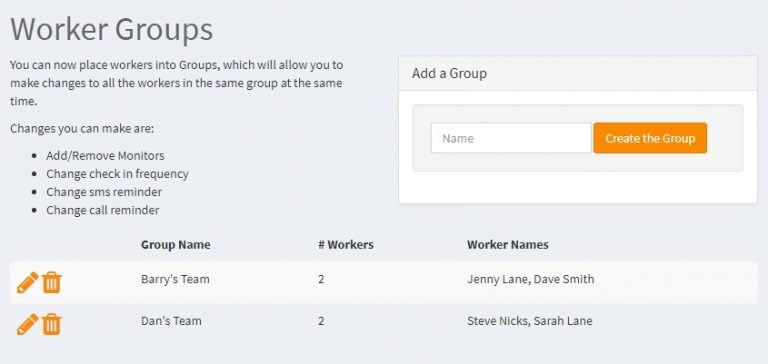Click 'Steve Nicks, Sarah Lane' worker names
The height and width of the screenshot is (364, 768).
(x=529, y=321)
